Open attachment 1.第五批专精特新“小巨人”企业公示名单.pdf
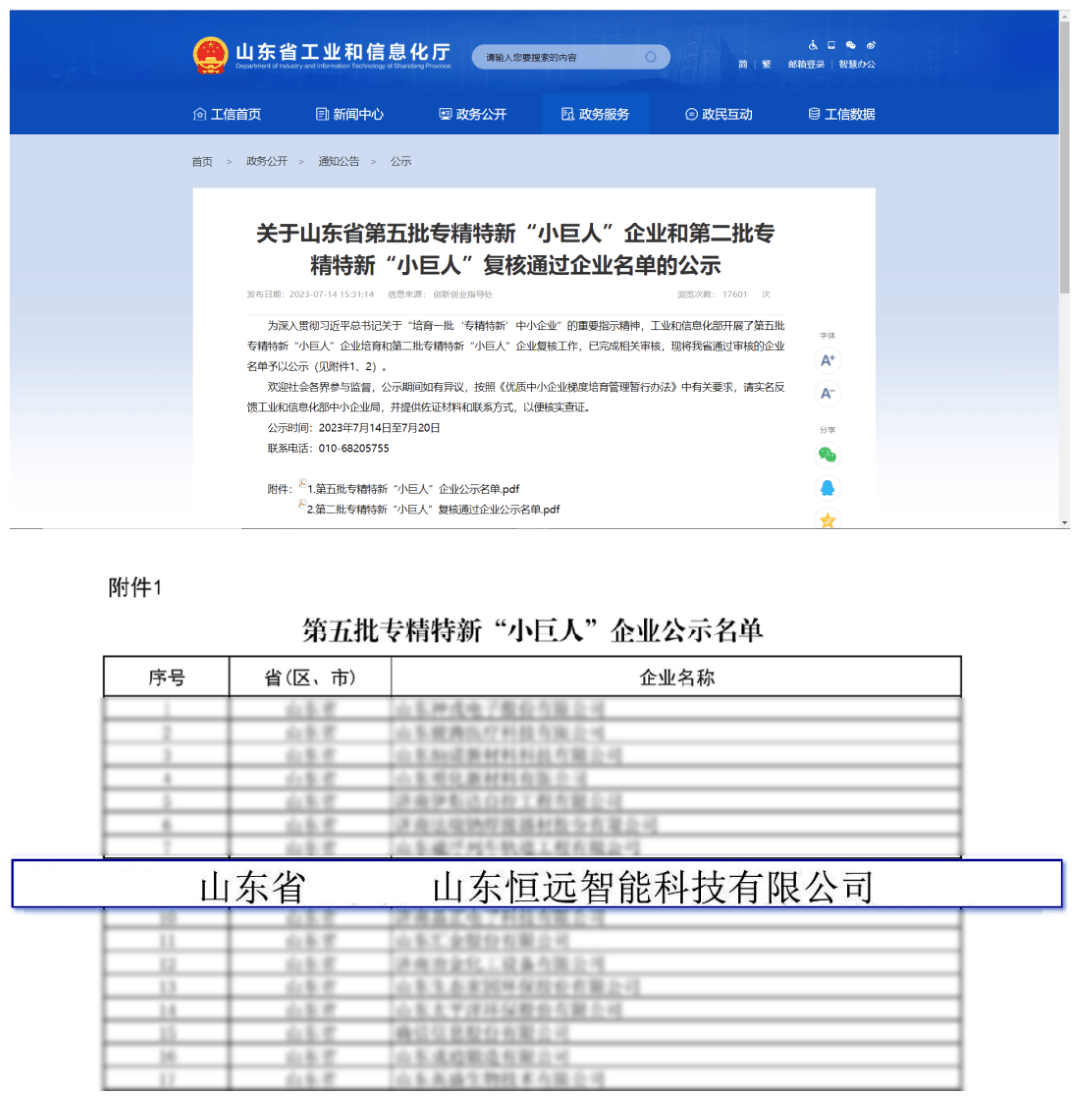 tap(414, 489)
